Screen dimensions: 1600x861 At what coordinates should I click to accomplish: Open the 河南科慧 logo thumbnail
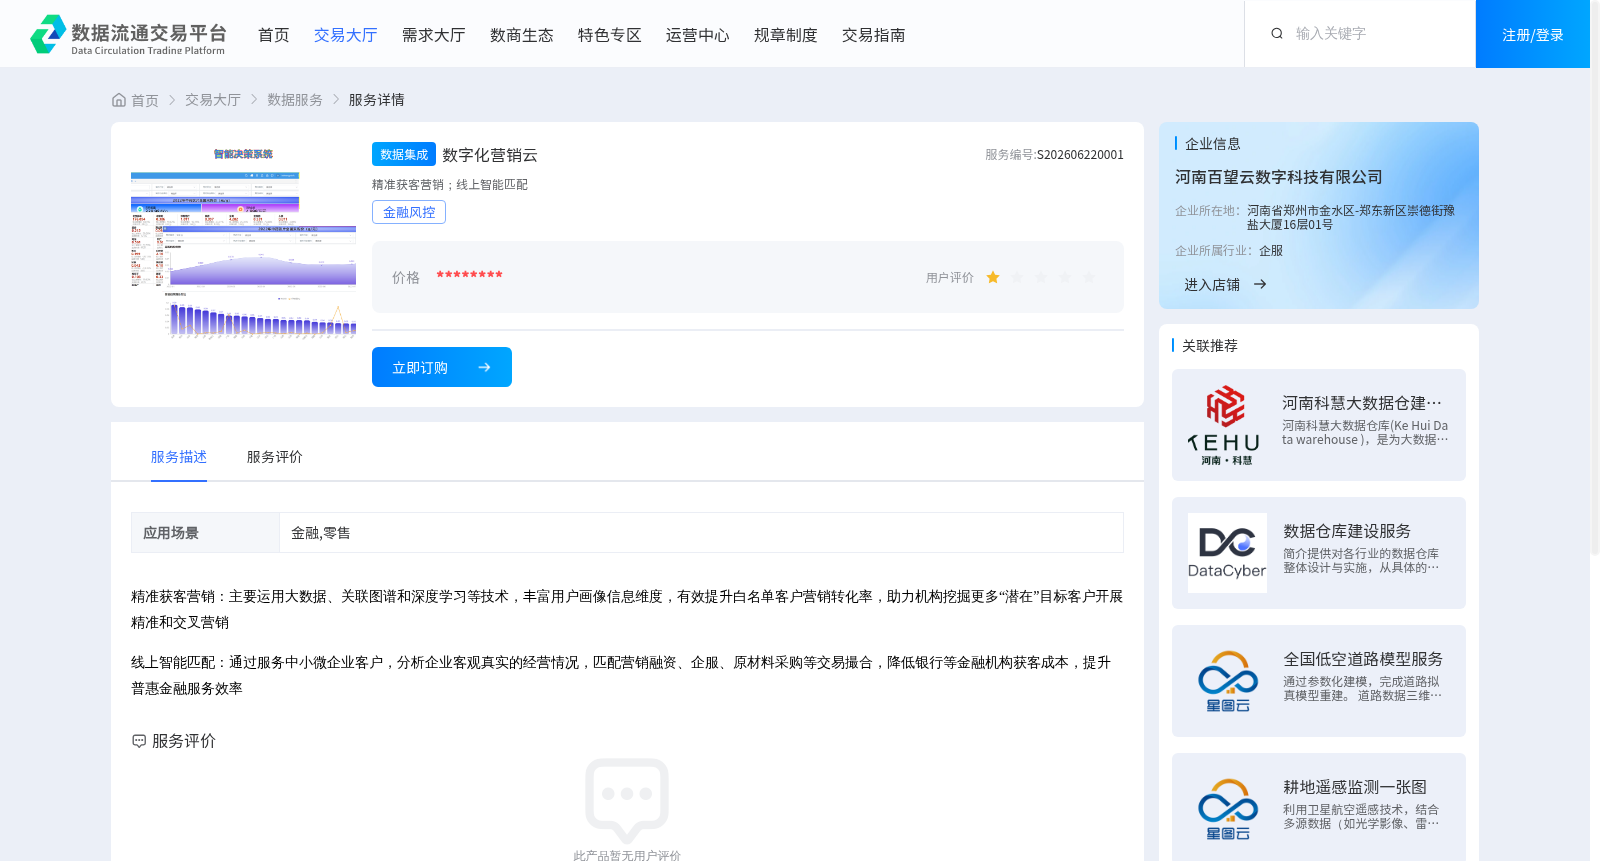(x=1227, y=425)
